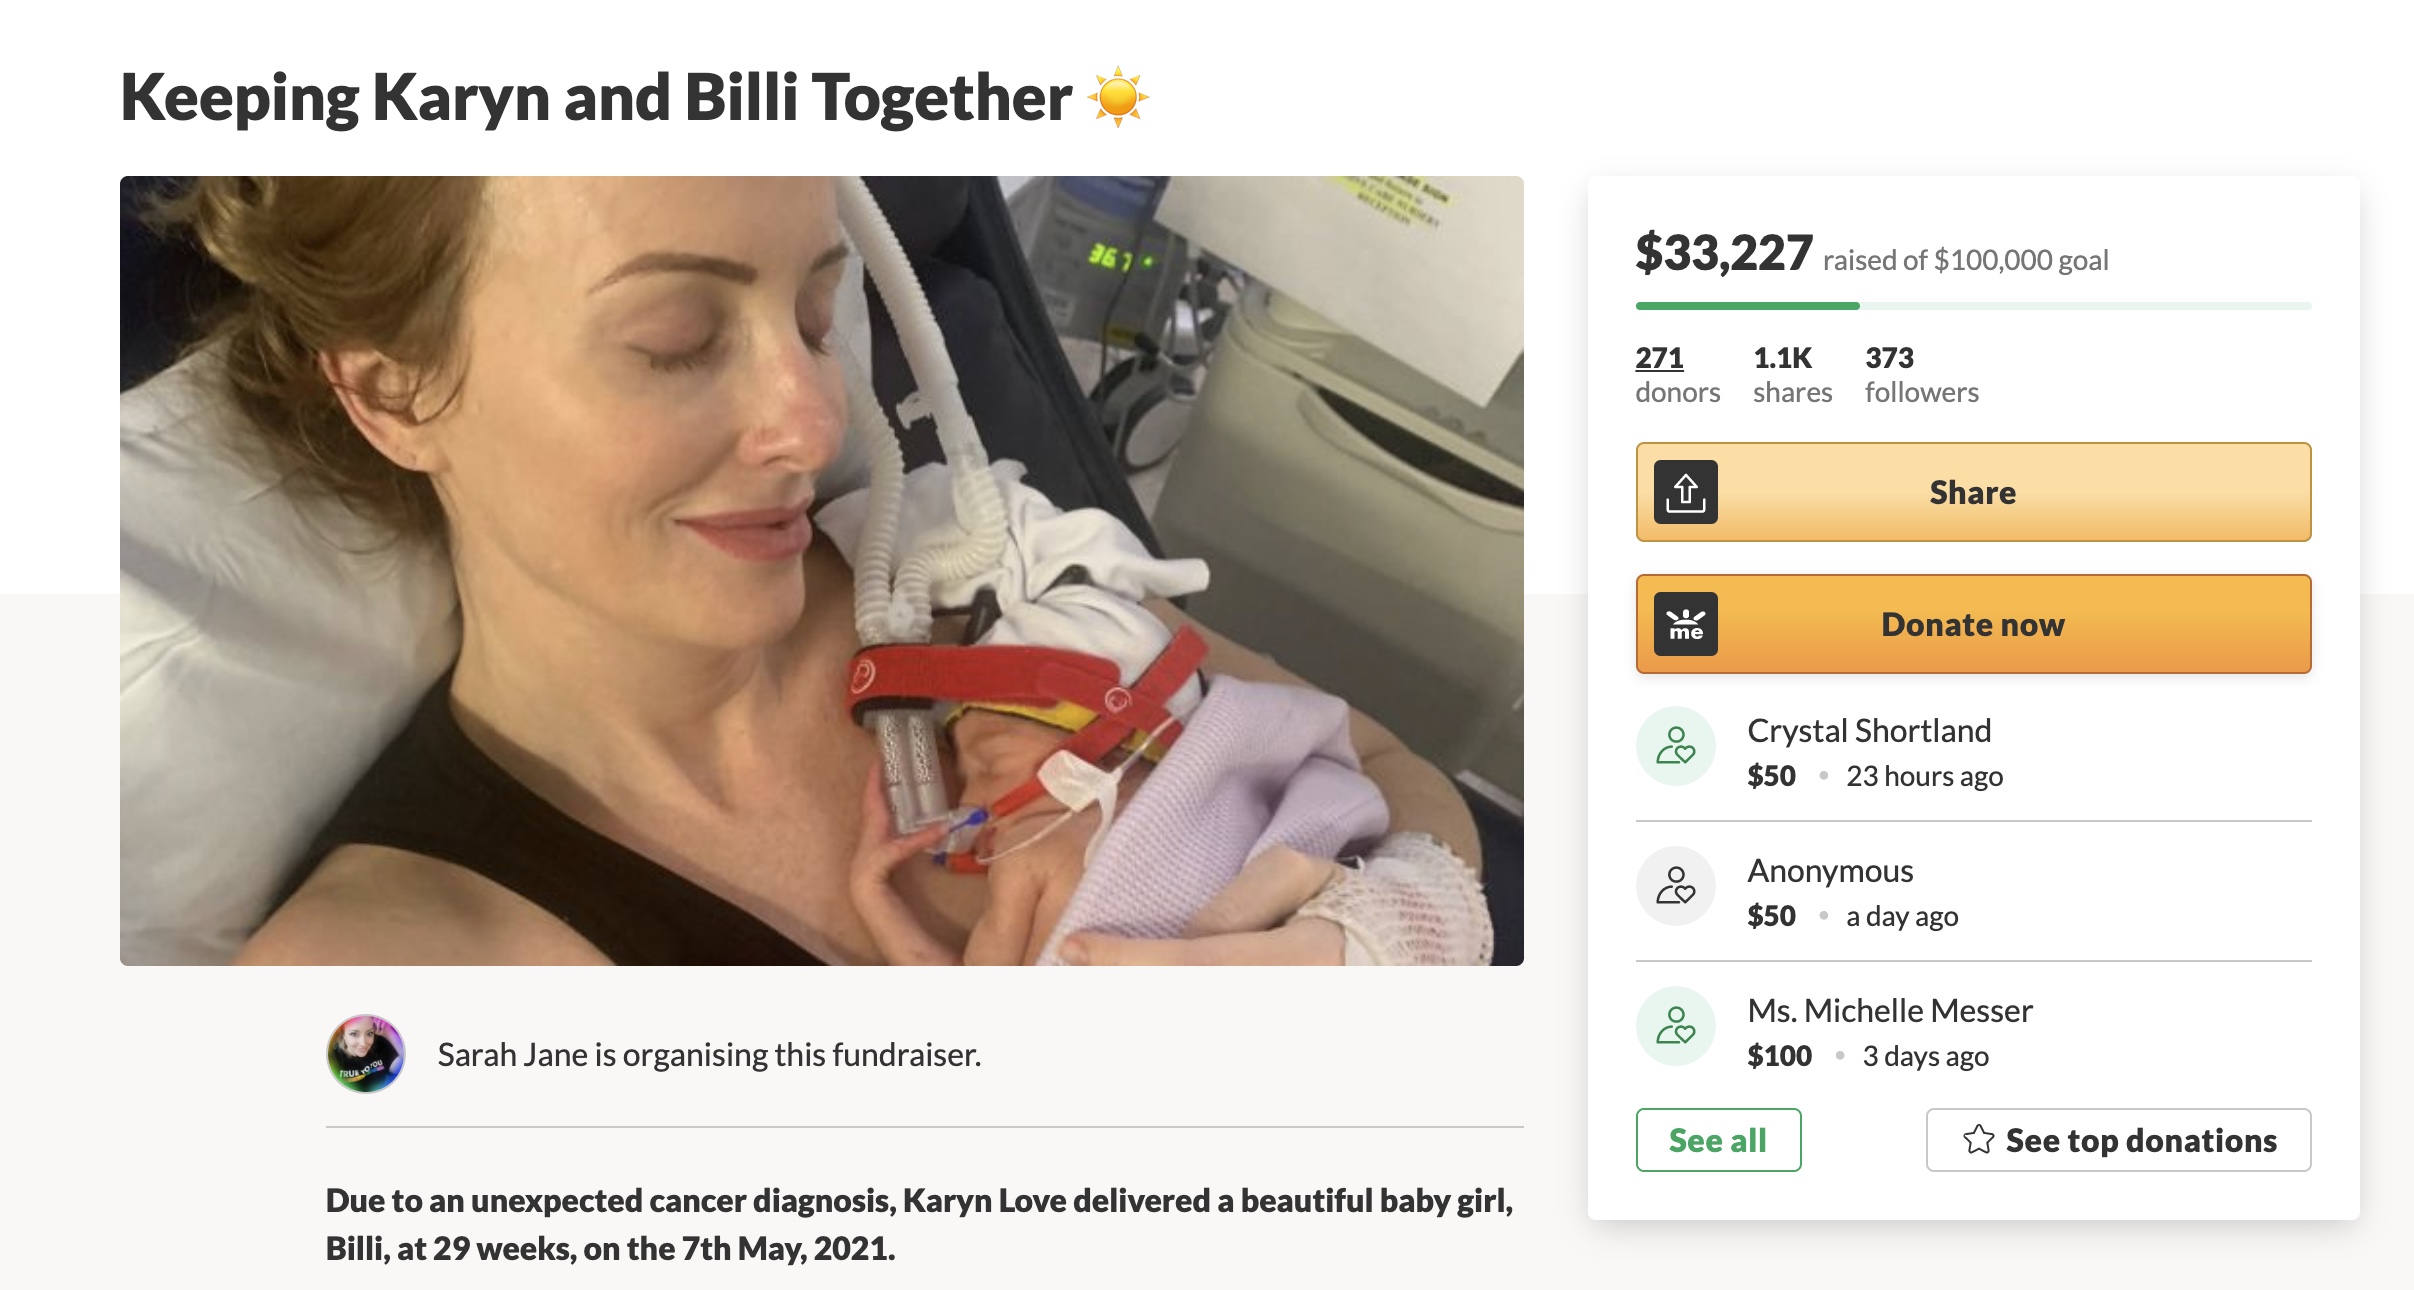Click Ms. Michelle Messer's donor avatar icon
This screenshot has width=2414, height=1290.
1675,1026
